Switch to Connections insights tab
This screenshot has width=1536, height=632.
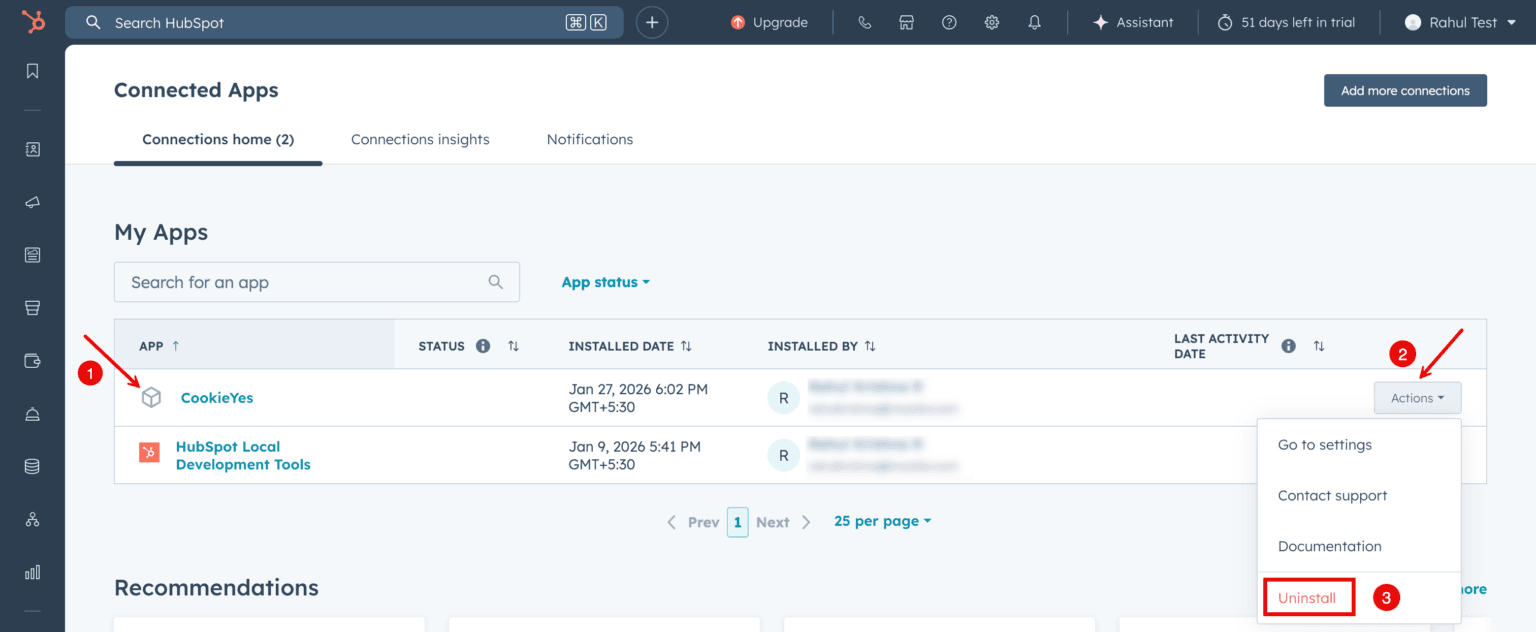(x=420, y=139)
